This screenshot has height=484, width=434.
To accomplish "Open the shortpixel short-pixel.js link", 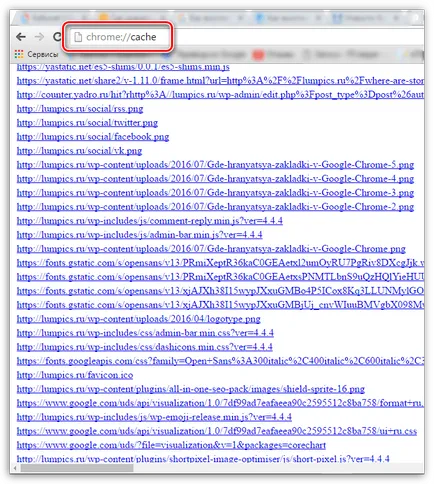I will point(203,459).
